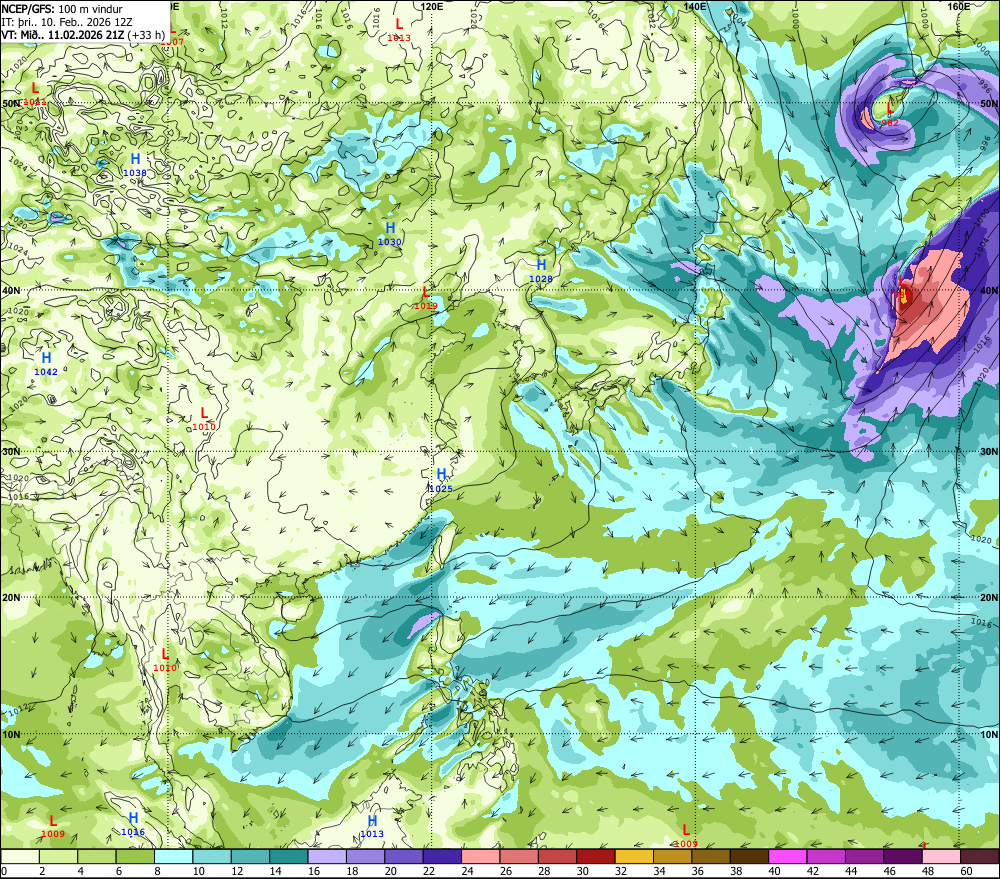The height and width of the screenshot is (879, 1000).
Task: Select the dark teal 14–16 legend swatch
Action: (289, 857)
